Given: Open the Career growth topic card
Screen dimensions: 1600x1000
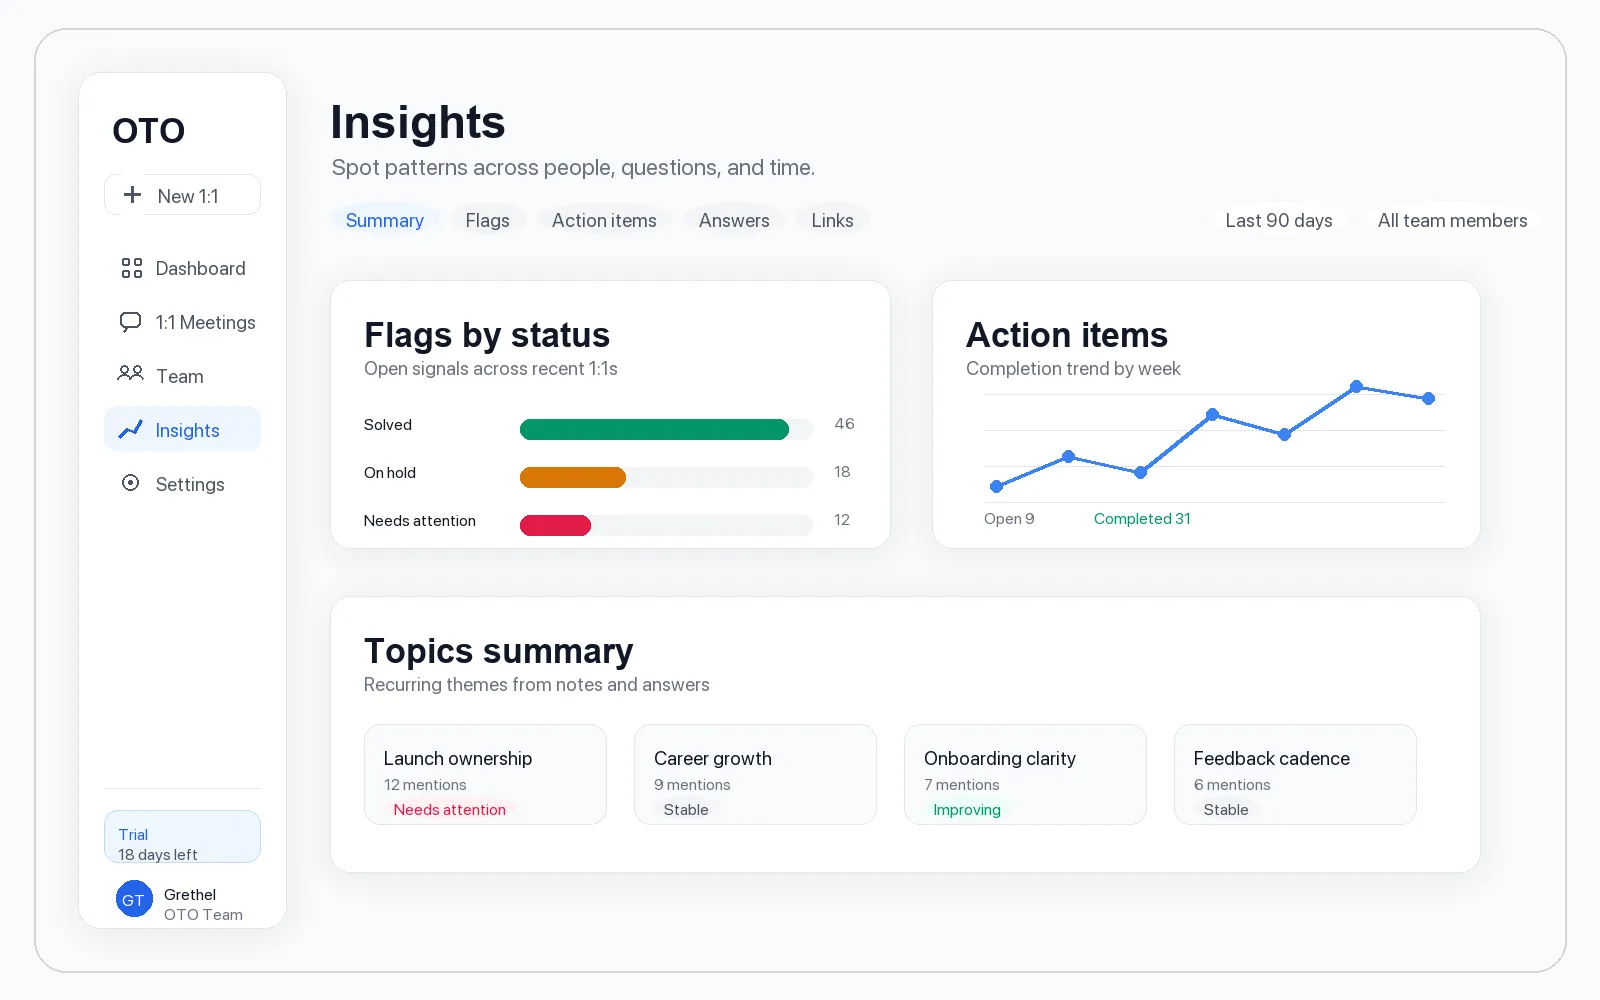Looking at the screenshot, I should (x=755, y=775).
